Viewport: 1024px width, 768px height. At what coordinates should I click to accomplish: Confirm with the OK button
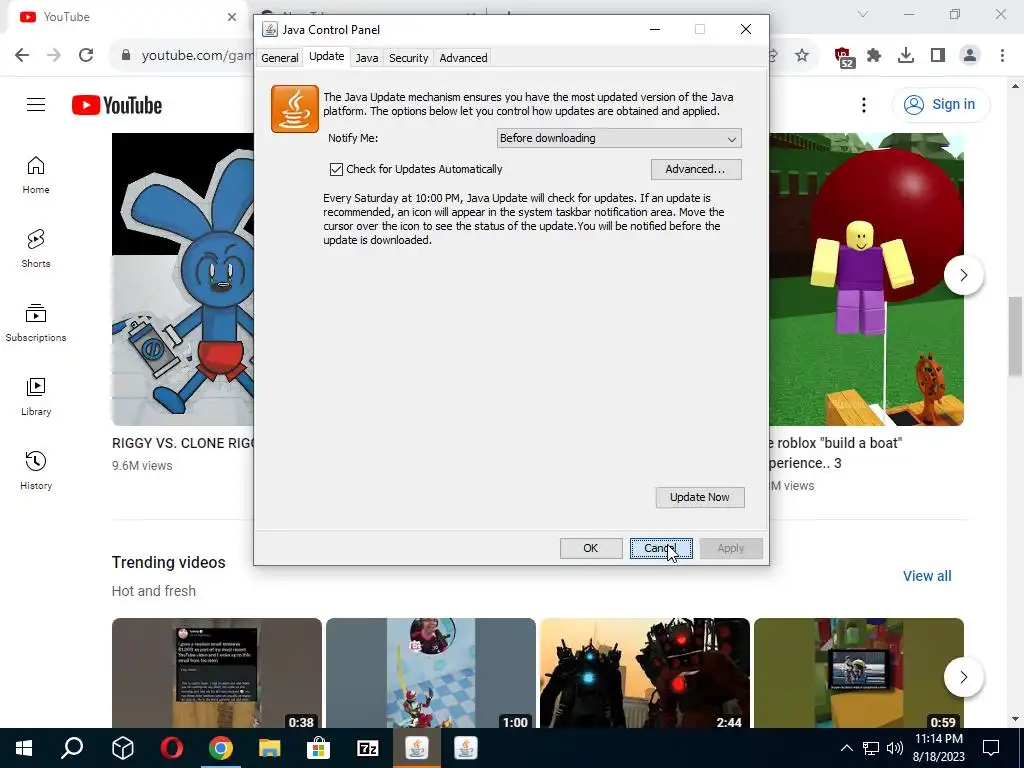point(591,548)
